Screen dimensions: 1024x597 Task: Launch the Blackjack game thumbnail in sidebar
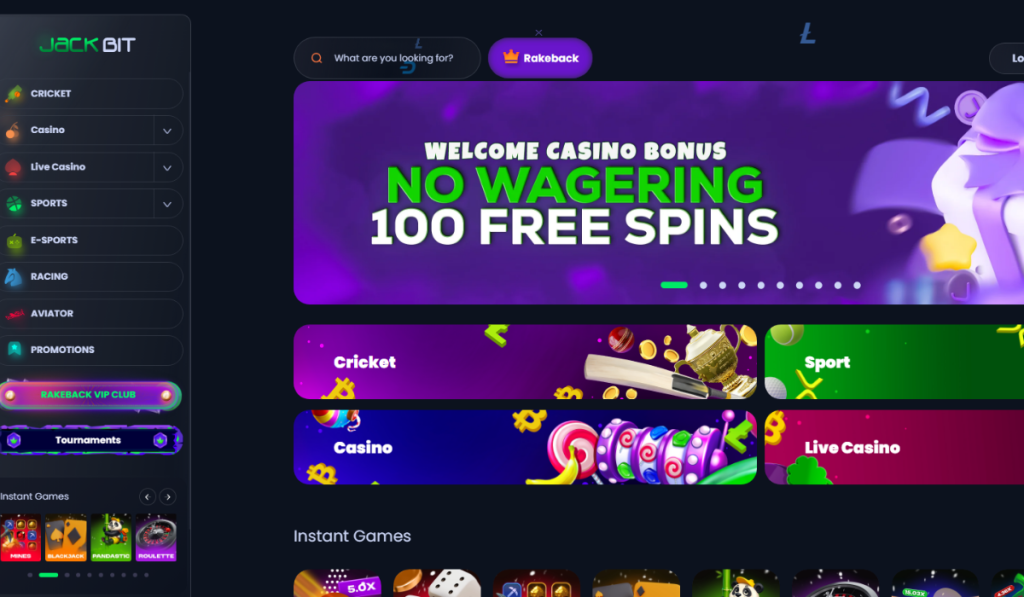[x=66, y=538]
